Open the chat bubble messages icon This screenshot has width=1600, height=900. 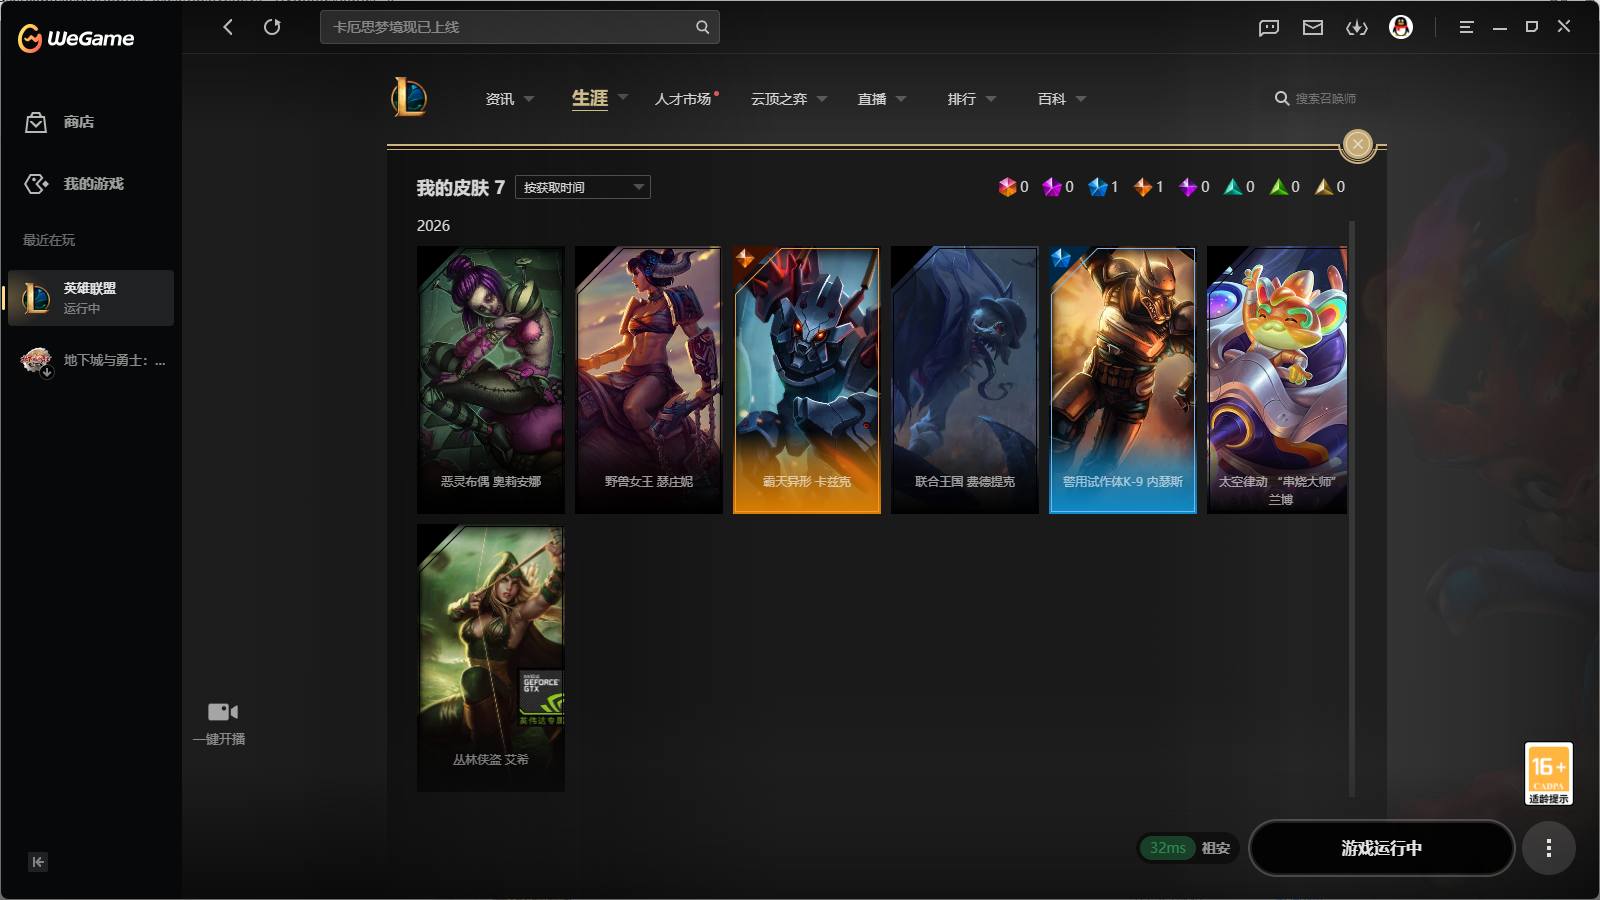(1269, 27)
